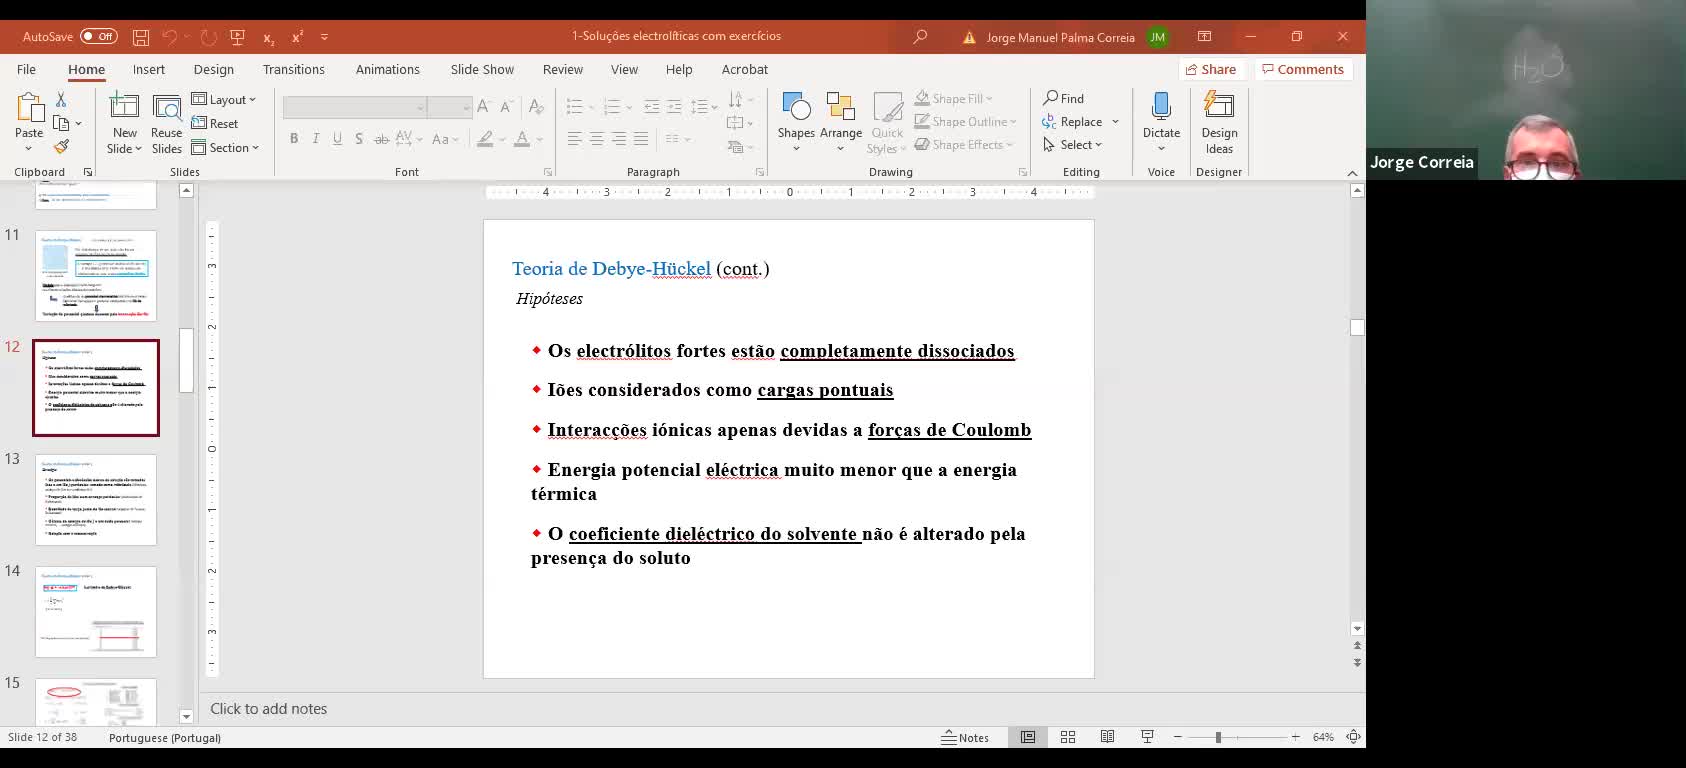Viewport: 1686px width, 768px height.
Task: Open the Transitions tab
Action: (293, 70)
